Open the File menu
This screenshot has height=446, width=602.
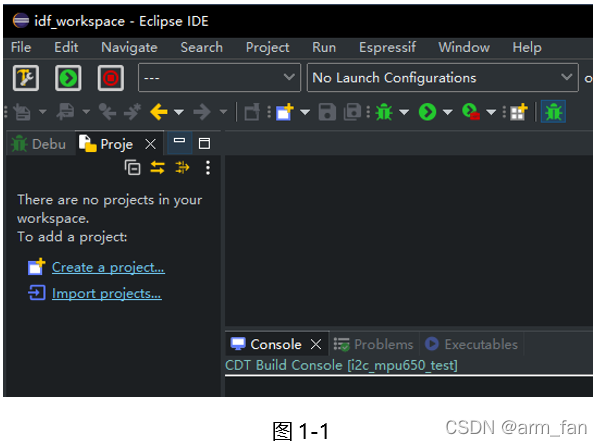pyautogui.click(x=21, y=48)
